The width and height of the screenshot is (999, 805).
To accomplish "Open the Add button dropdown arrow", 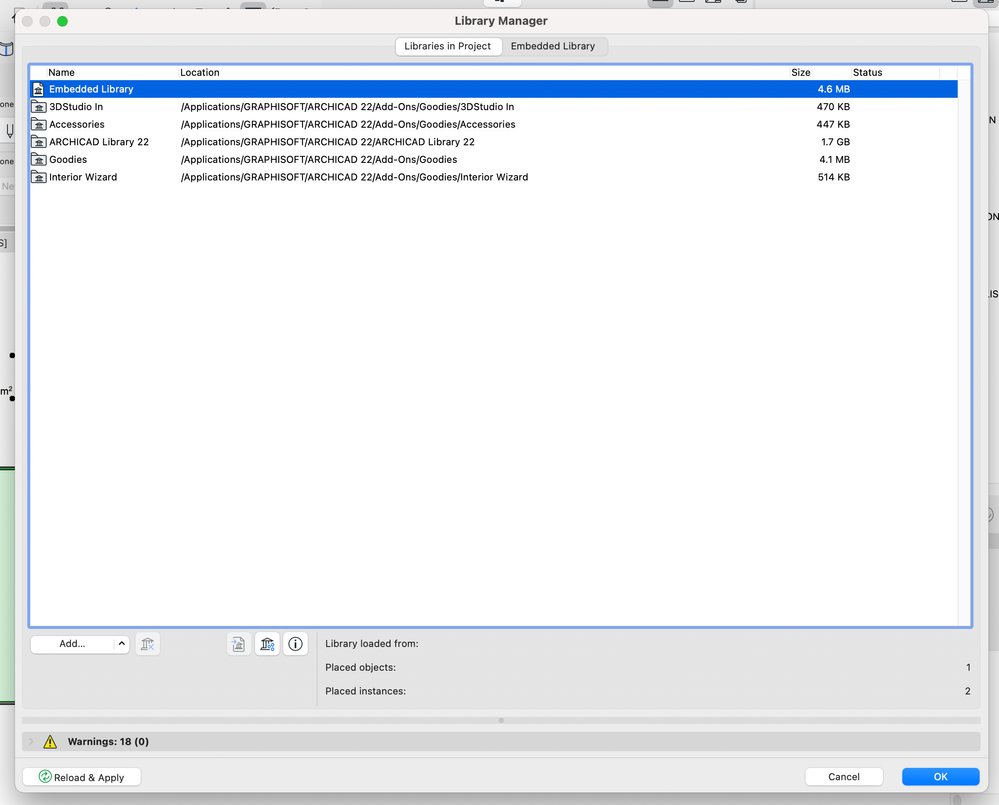I will 122,644.
